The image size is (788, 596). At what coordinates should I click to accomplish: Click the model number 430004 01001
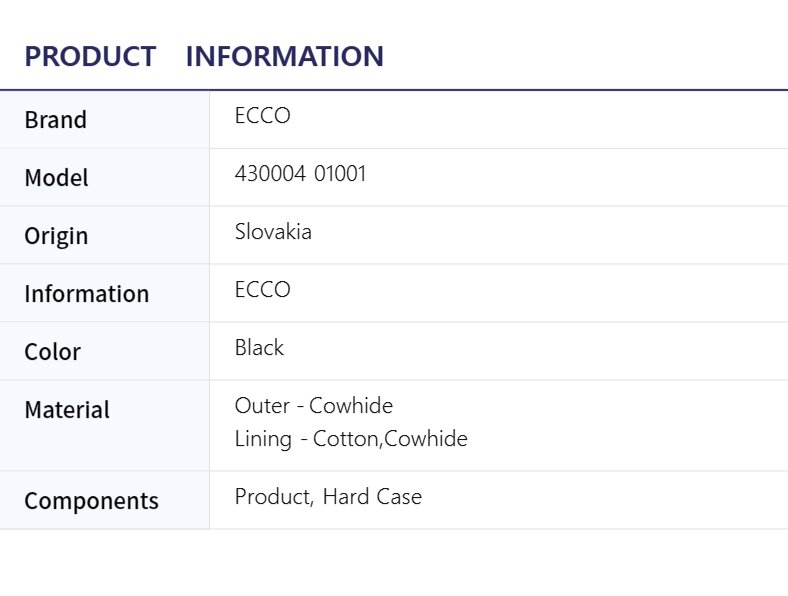pos(300,174)
